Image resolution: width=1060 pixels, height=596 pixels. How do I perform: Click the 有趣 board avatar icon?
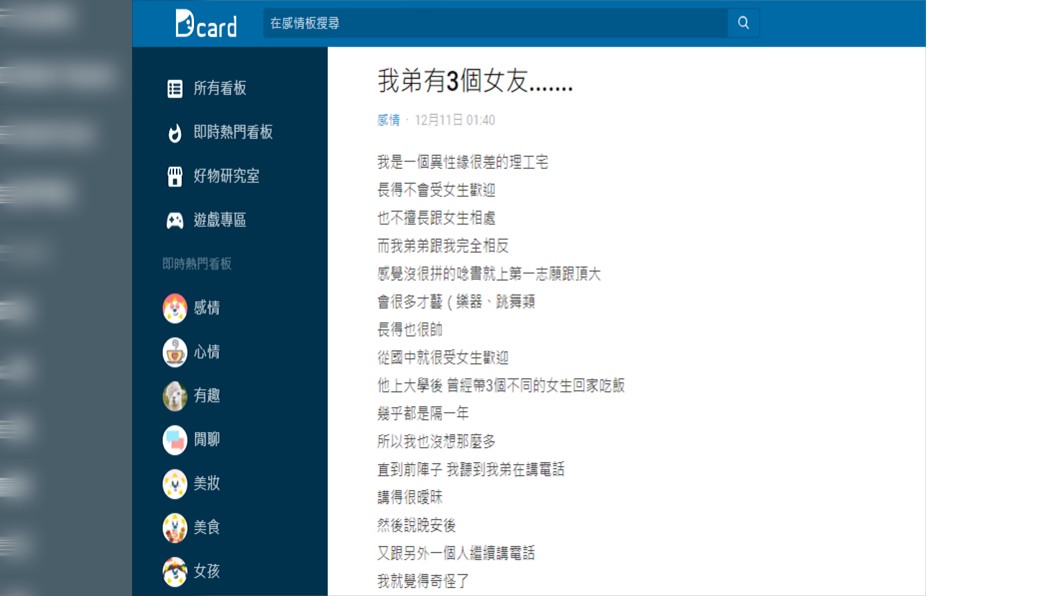tap(174, 396)
